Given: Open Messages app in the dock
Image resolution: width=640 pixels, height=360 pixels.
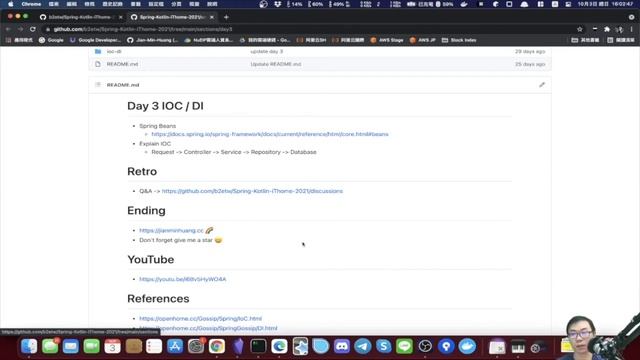Looking at the screenshot, I should pos(50,347).
